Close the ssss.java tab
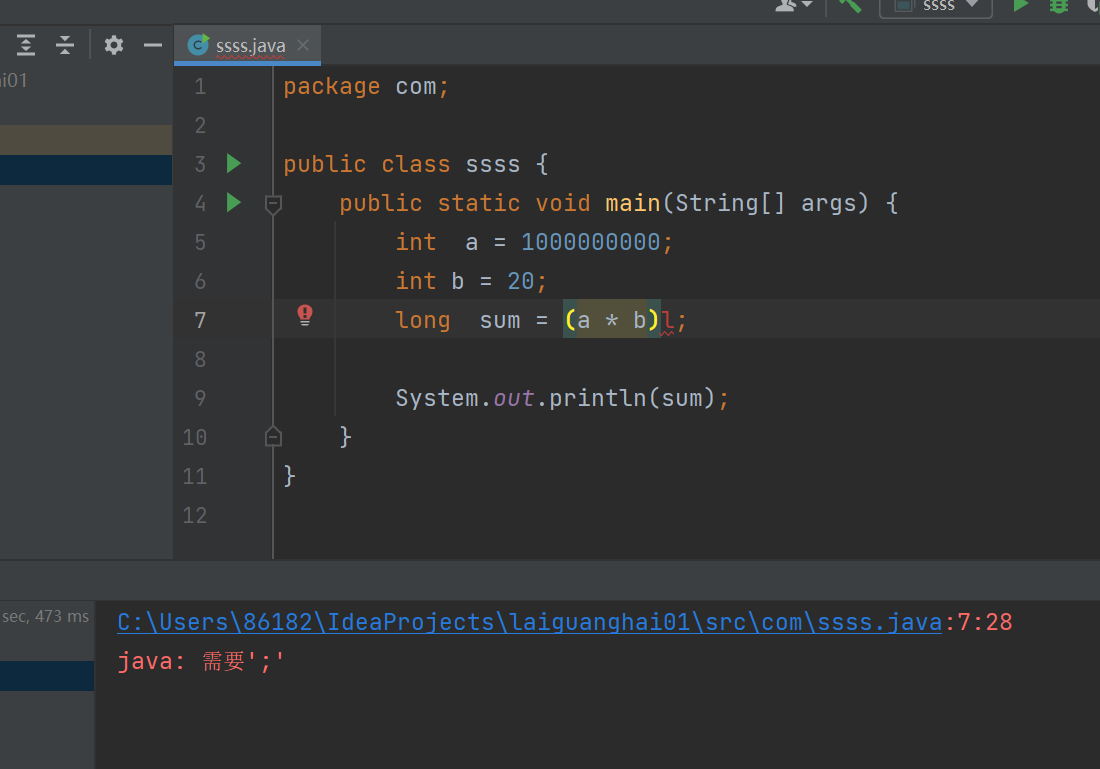 click(x=303, y=45)
